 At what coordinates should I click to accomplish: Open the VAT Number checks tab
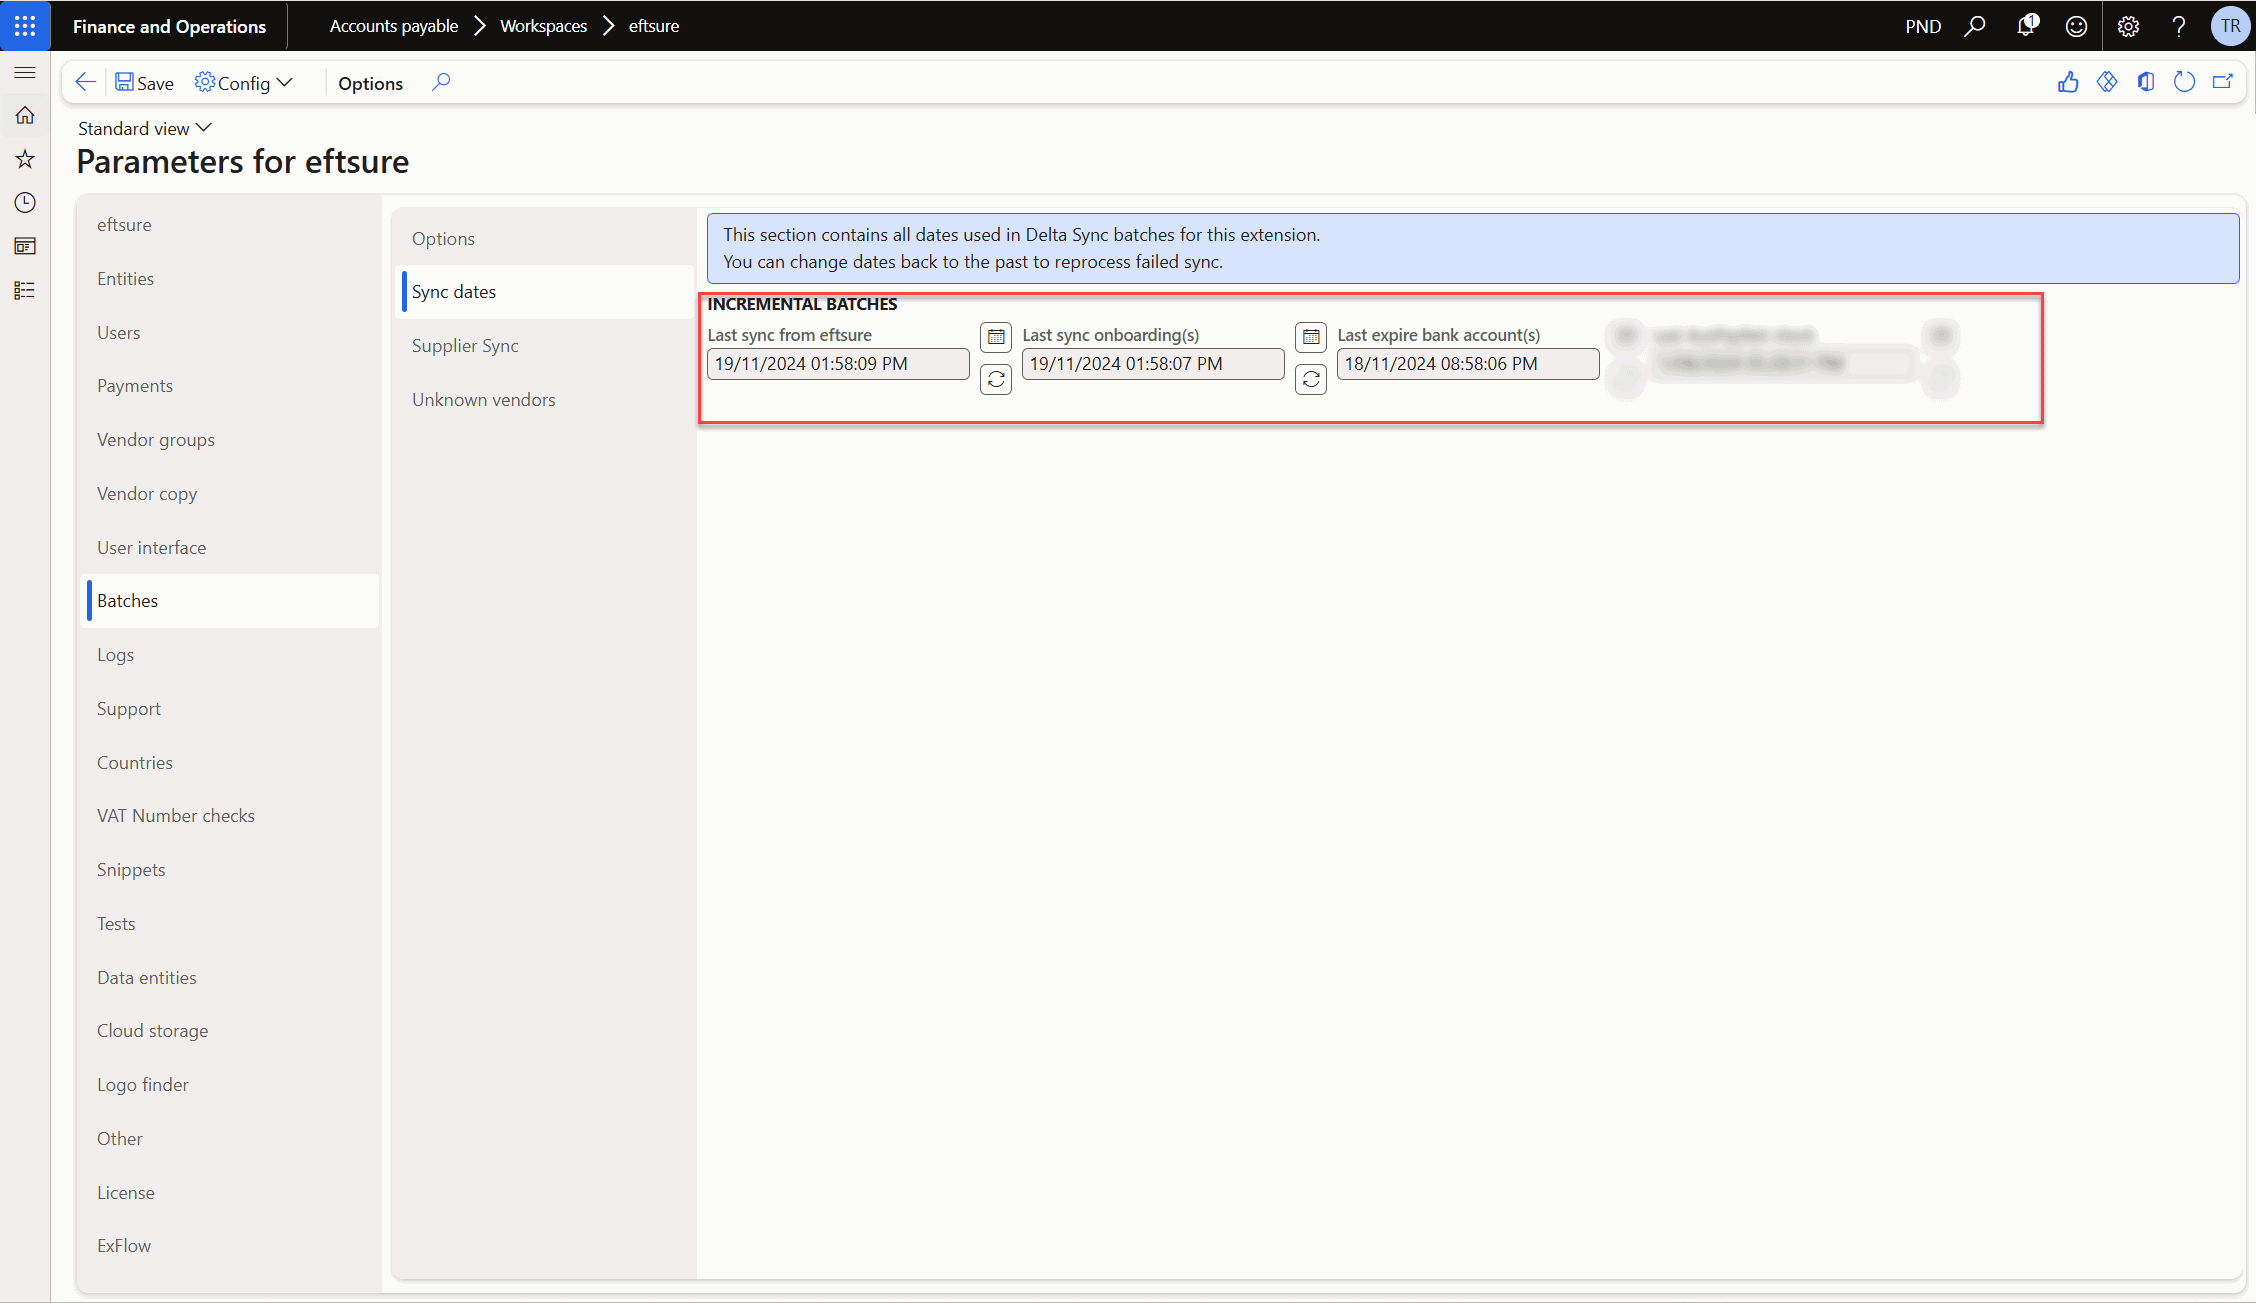point(230,816)
